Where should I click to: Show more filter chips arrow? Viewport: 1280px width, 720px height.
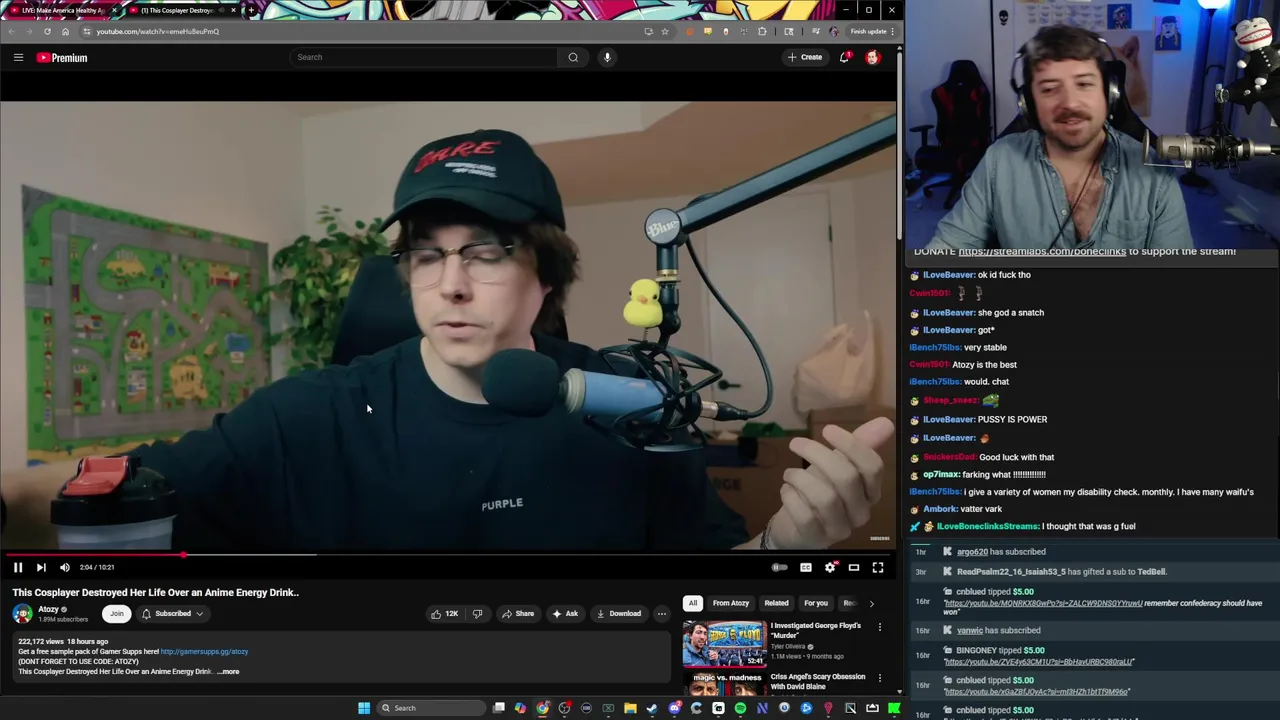tap(871, 603)
